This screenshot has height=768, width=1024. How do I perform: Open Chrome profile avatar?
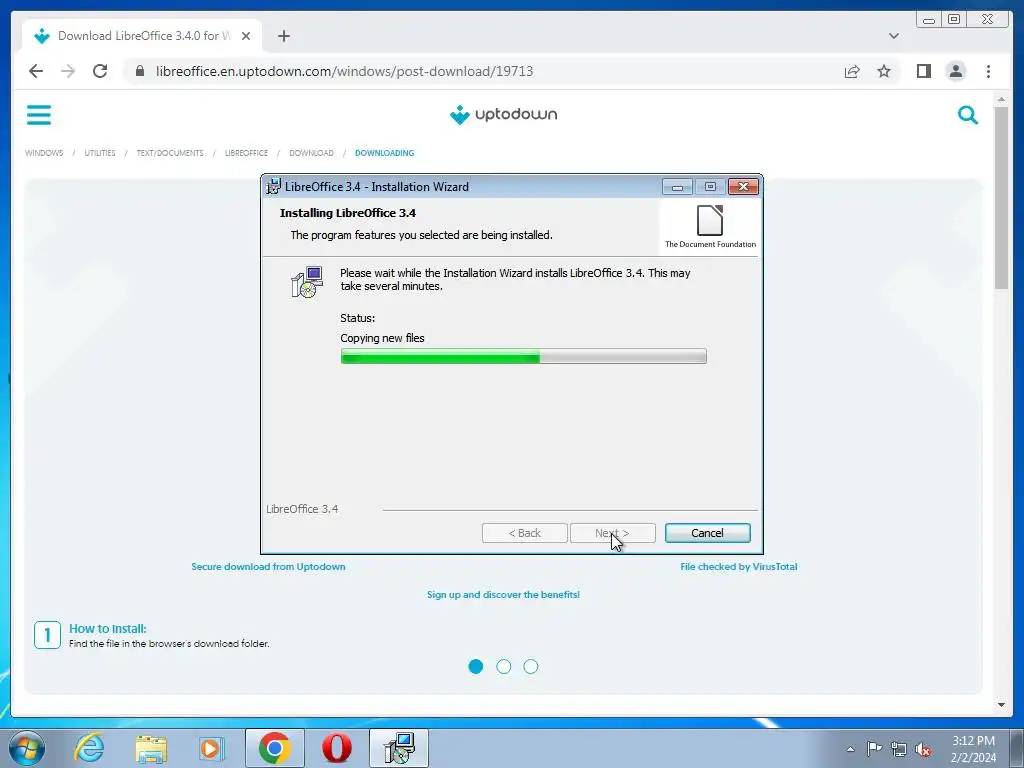(955, 71)
